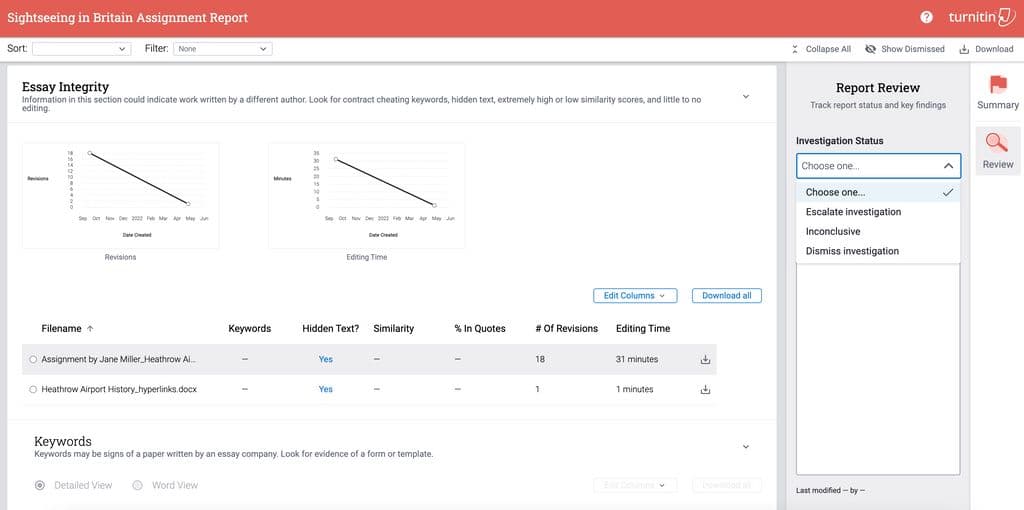The image size is (1024, 510).
Task: Choose Dismiss investigation option
Action: (x=852, y=251)
